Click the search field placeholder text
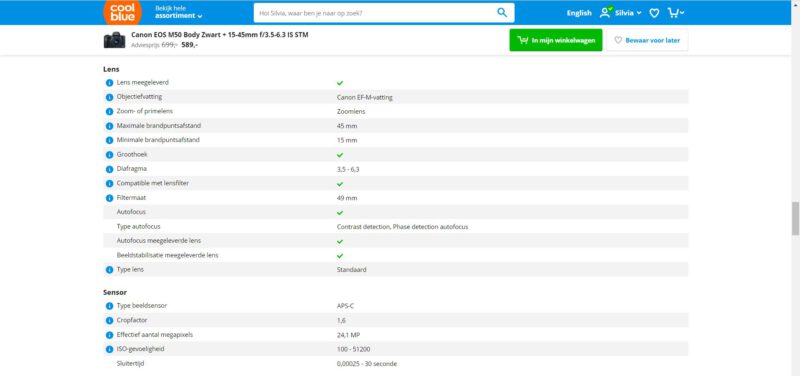Screen dimensions: 800x376 click(x=311, y=13)
